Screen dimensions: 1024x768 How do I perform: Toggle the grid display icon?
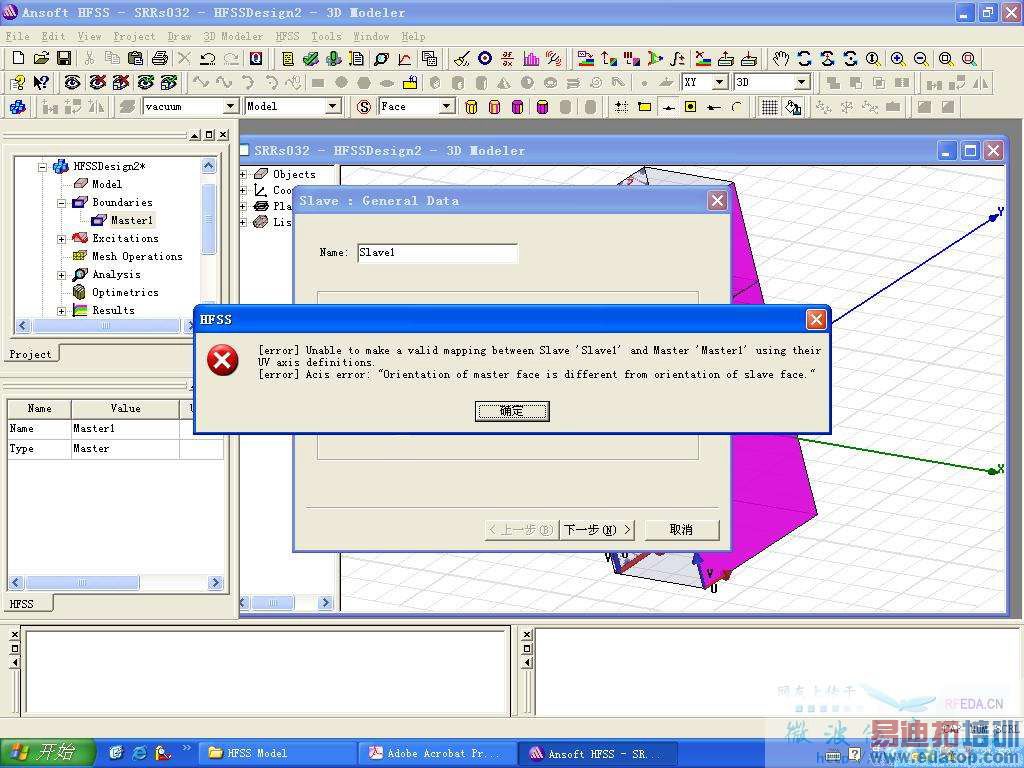pyautogui.click(x=770, y=106)
